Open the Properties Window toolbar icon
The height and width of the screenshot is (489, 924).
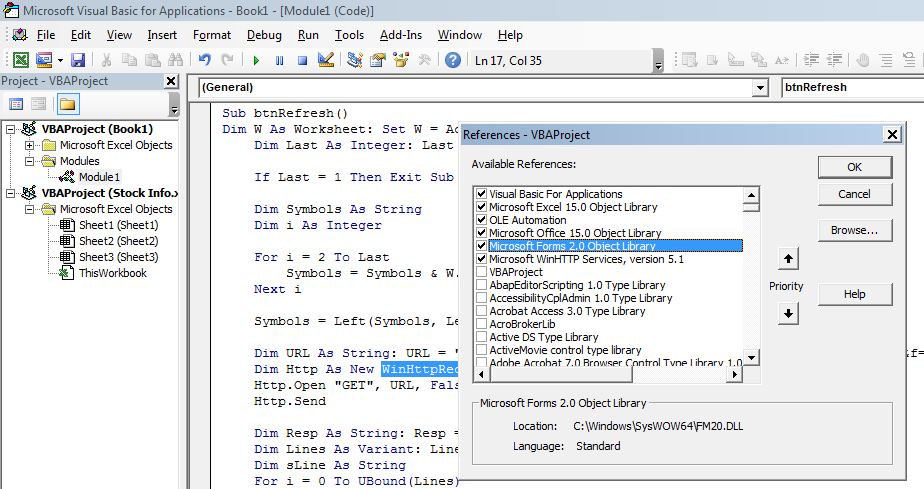(x=378, y=60)
